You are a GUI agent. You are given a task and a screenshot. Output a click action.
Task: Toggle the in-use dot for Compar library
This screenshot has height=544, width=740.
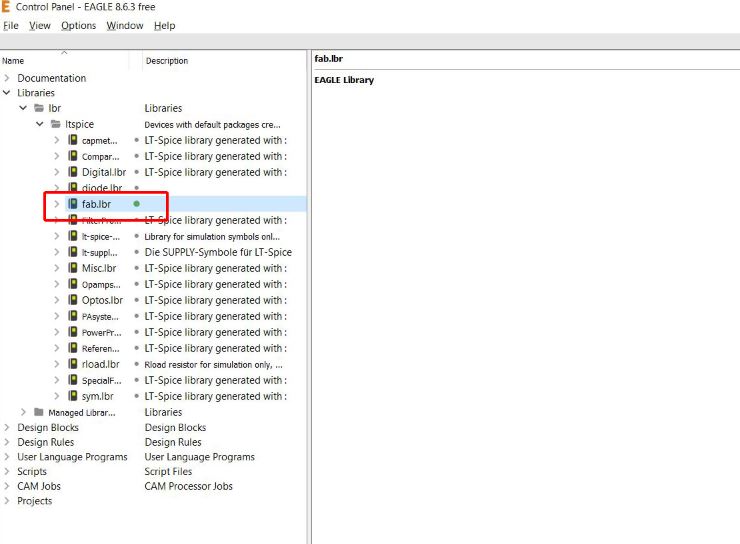(x=136, y=156)
